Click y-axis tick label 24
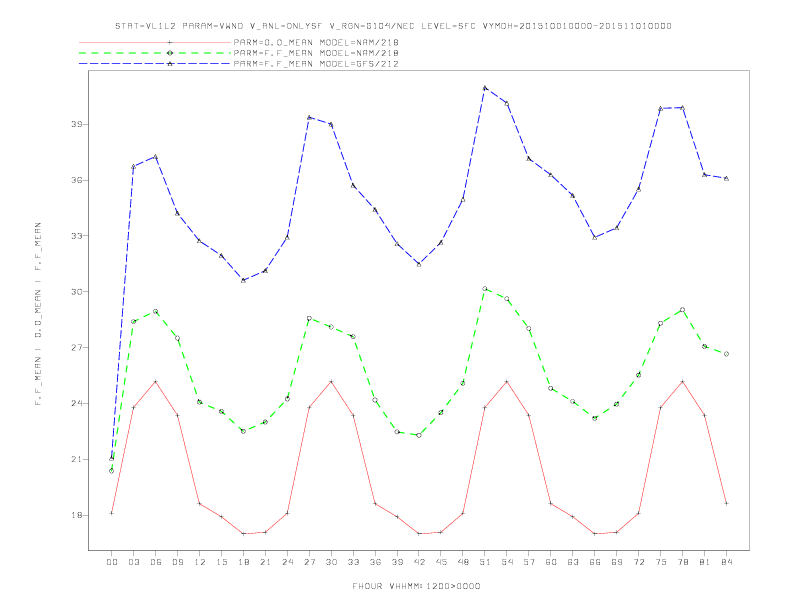 click(76, 403)
